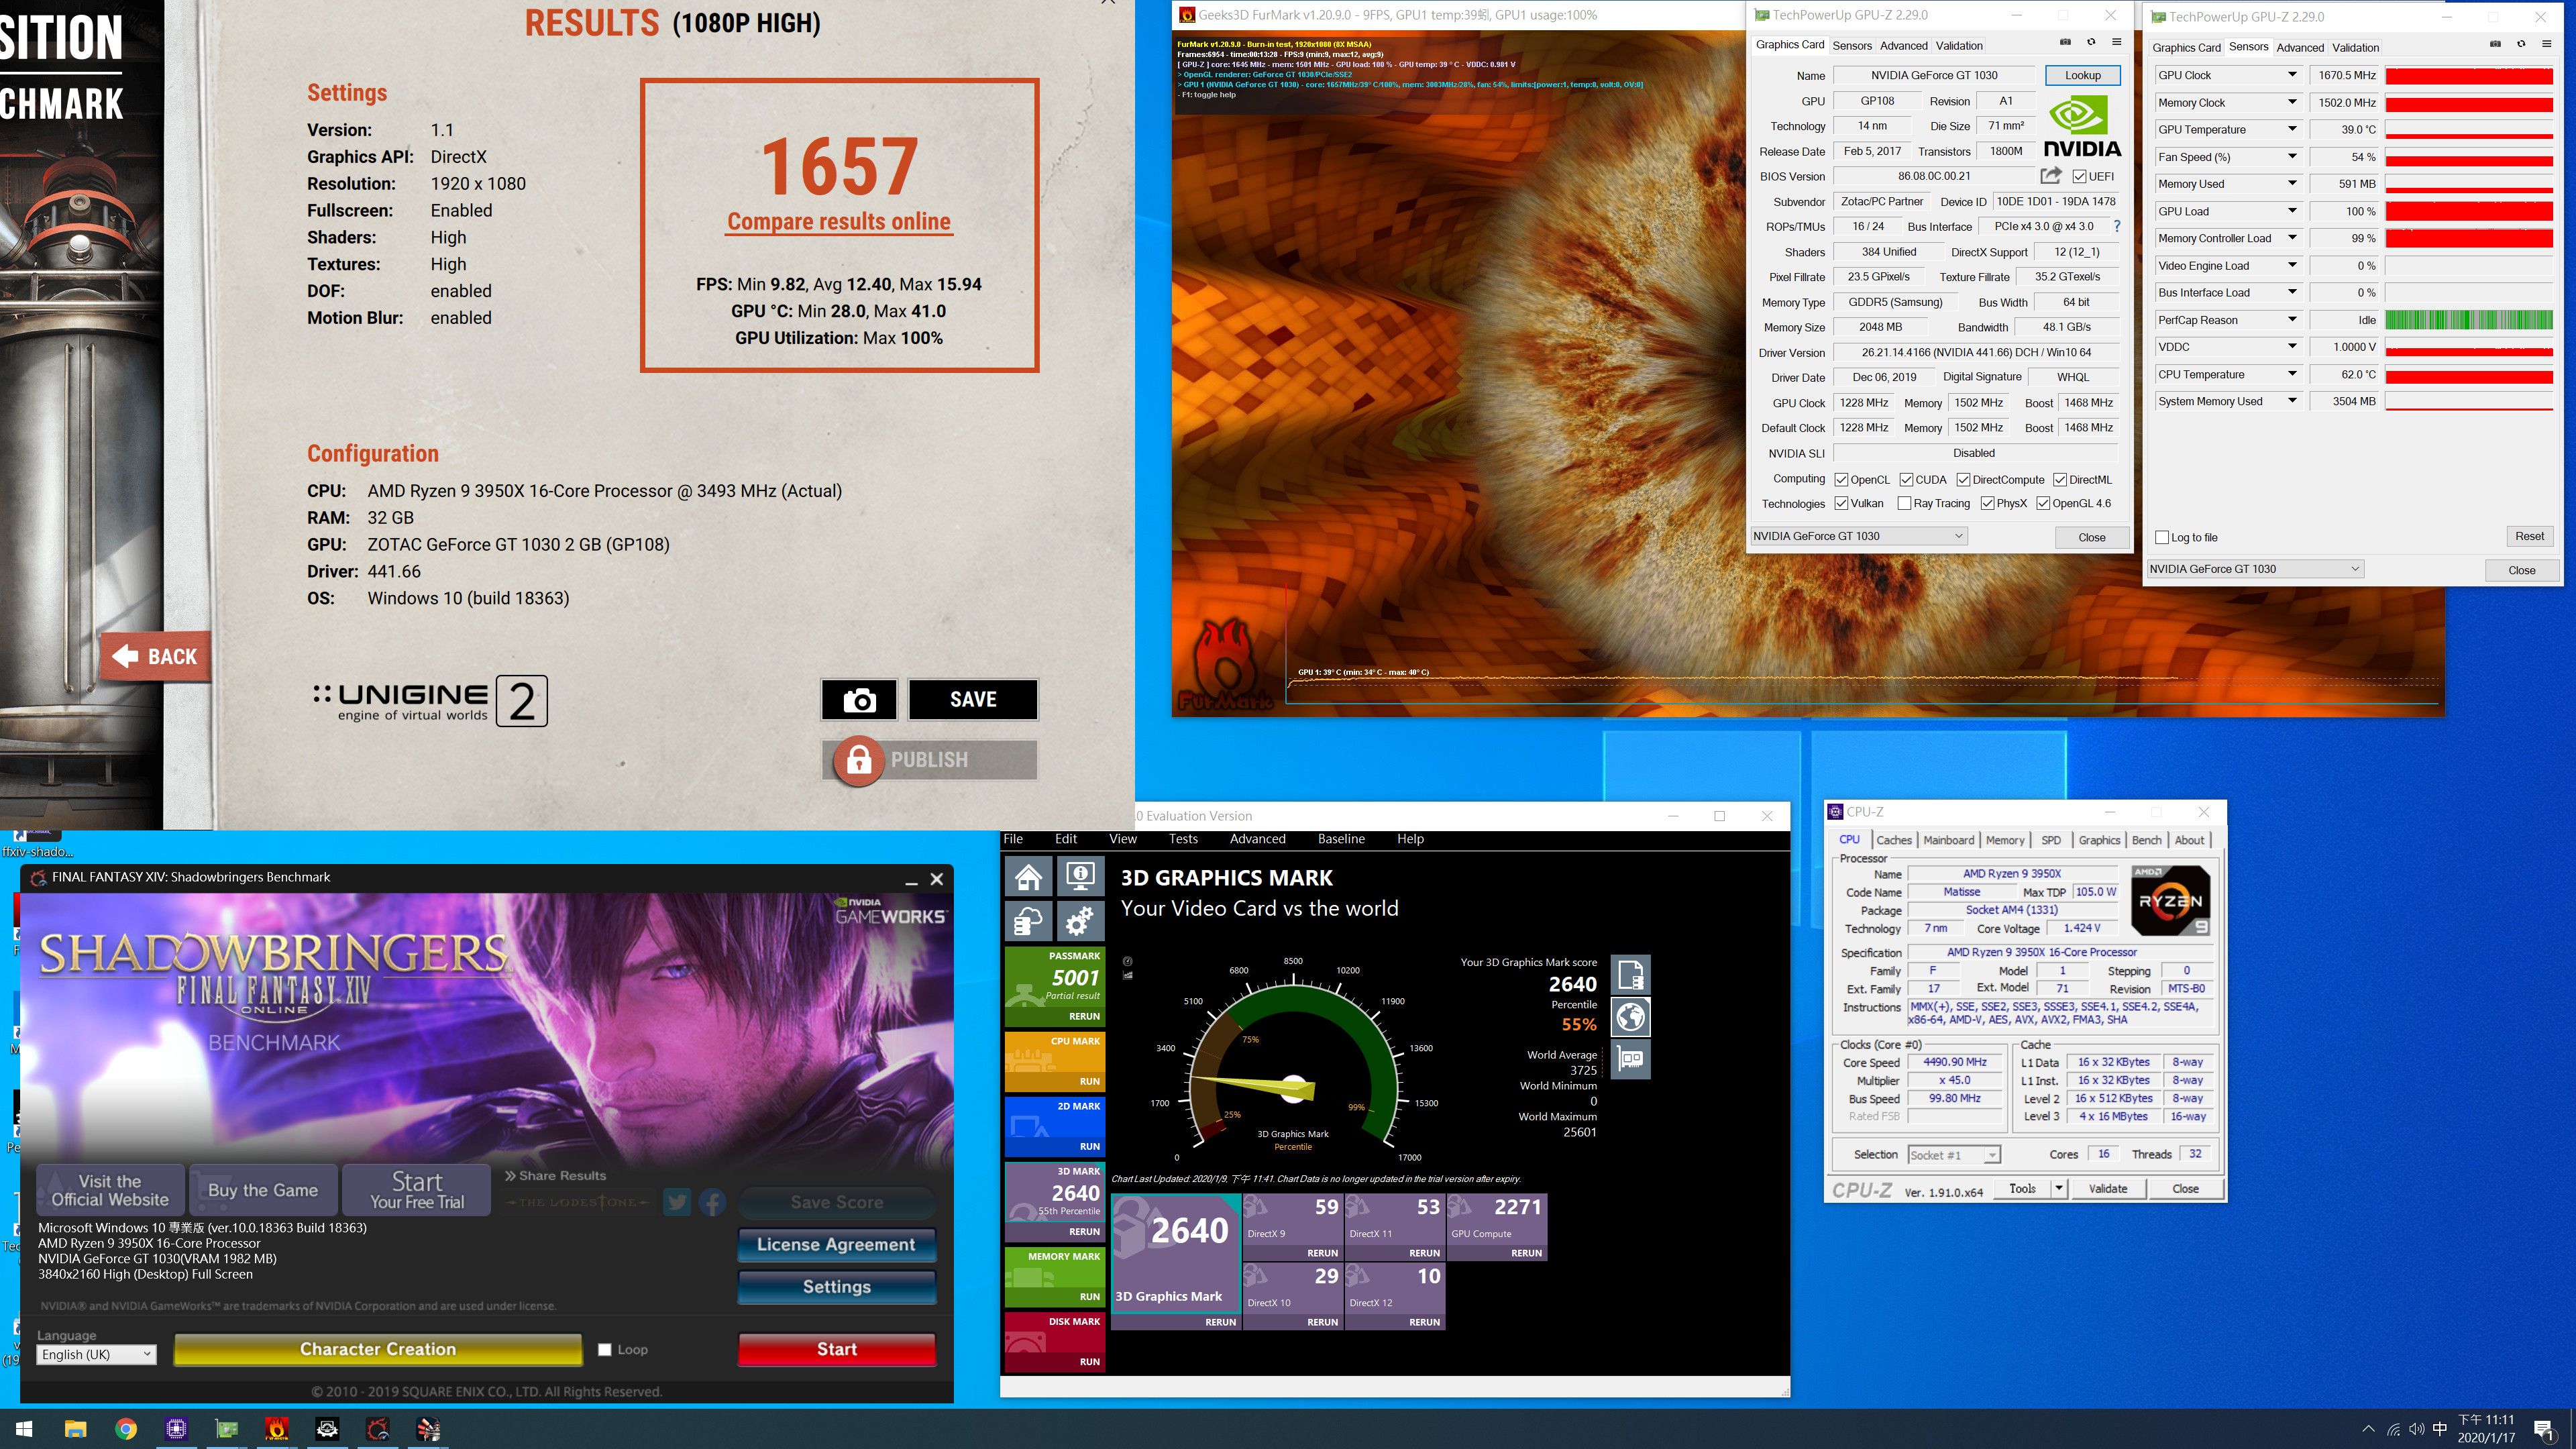Screen dimensions: 2576x1449
Task: Toggle OpenCL checkbox in GPU-Z
Action: pos(1841,480)
